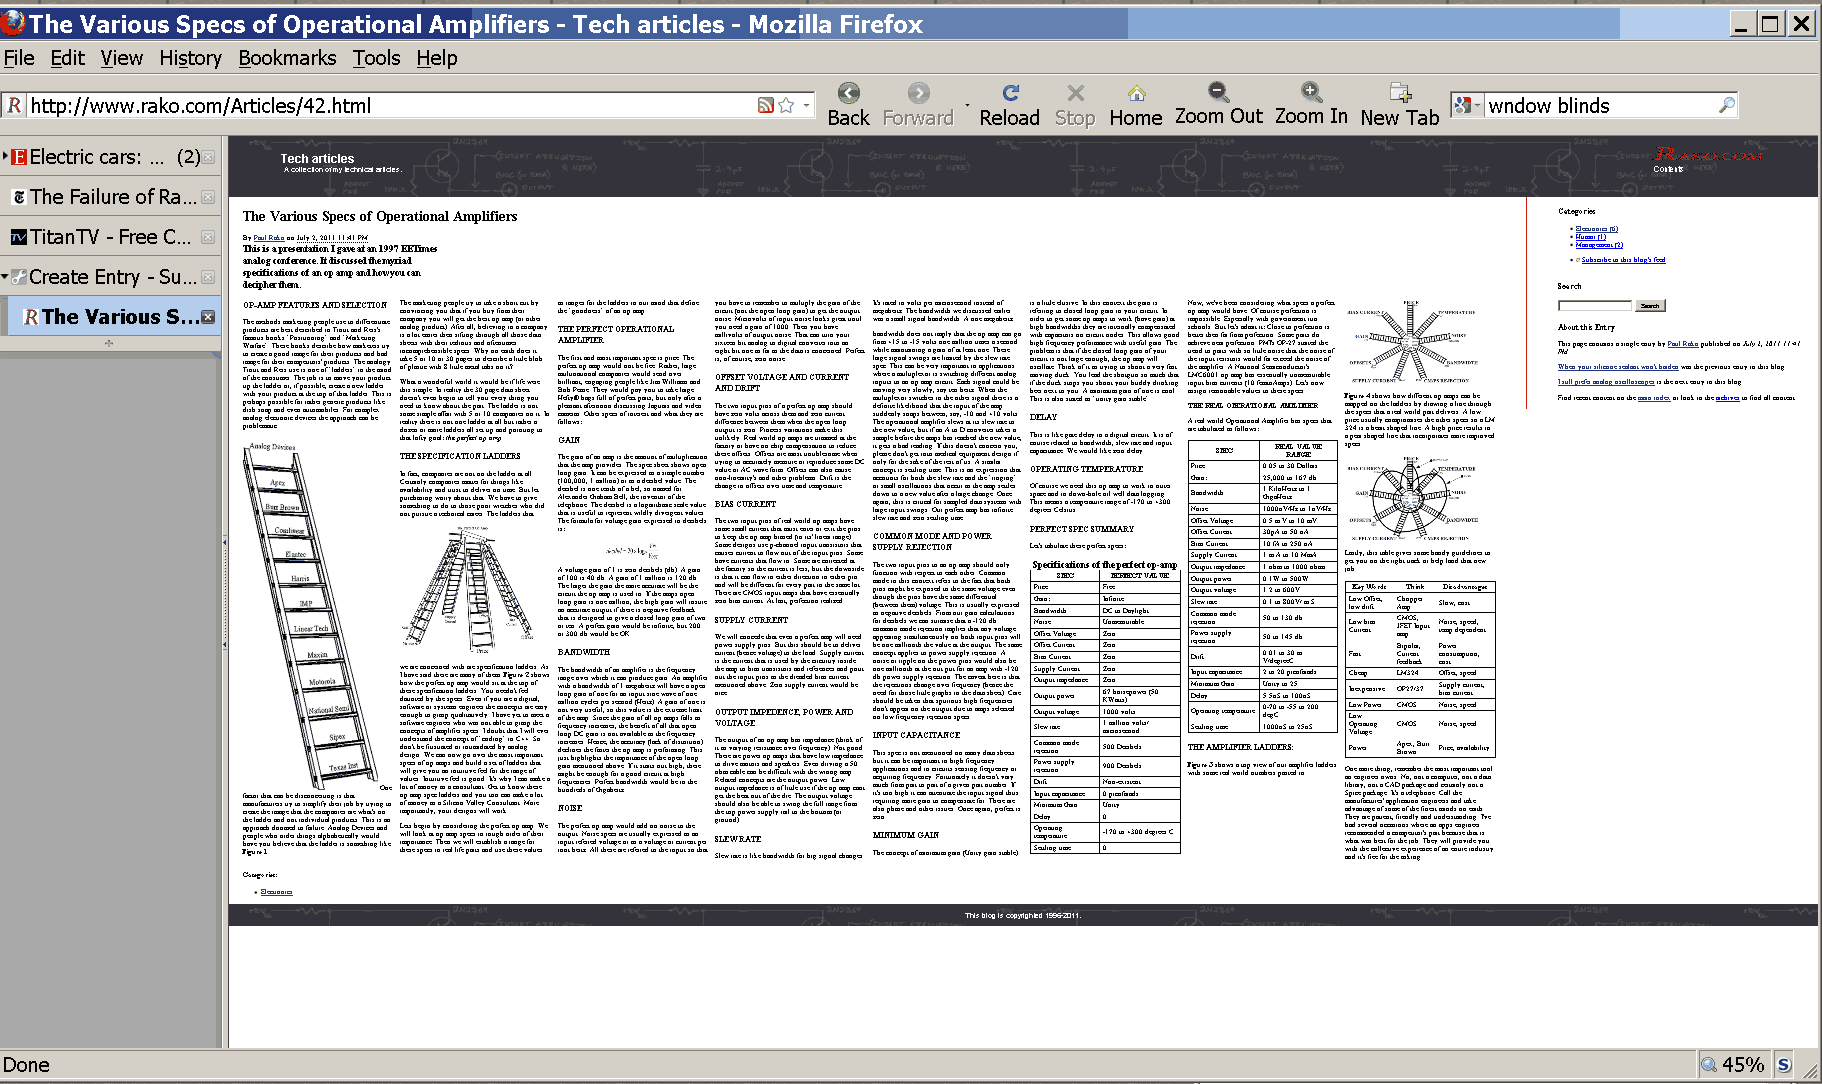The height and width of the screenshot is (1084, 1822).
Task: Close The Various S... active tab
Action: 208,317
